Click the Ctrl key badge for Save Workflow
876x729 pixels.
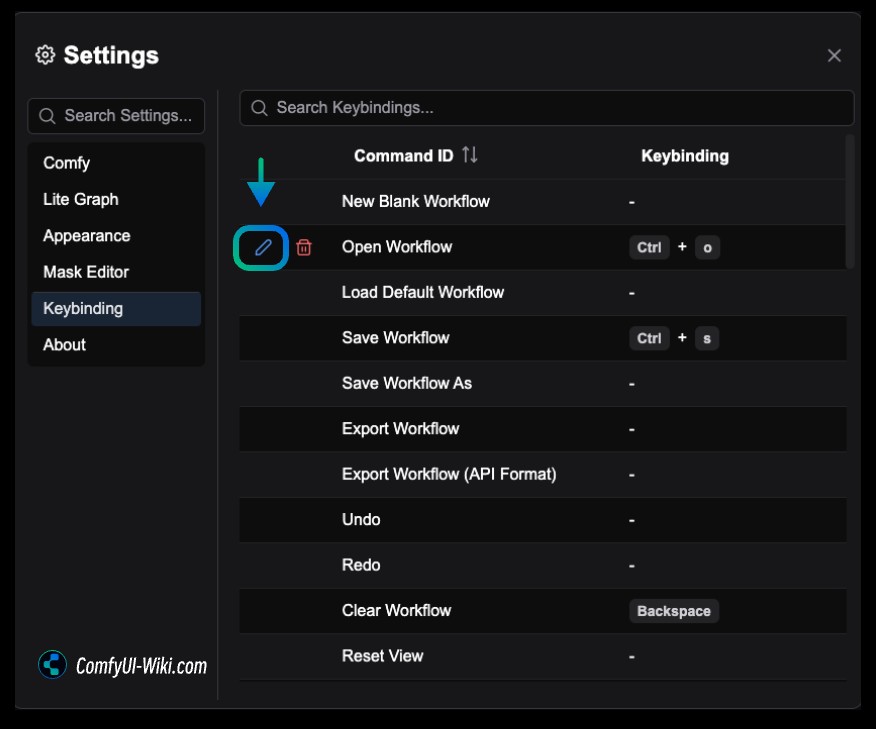pos(649,339)
